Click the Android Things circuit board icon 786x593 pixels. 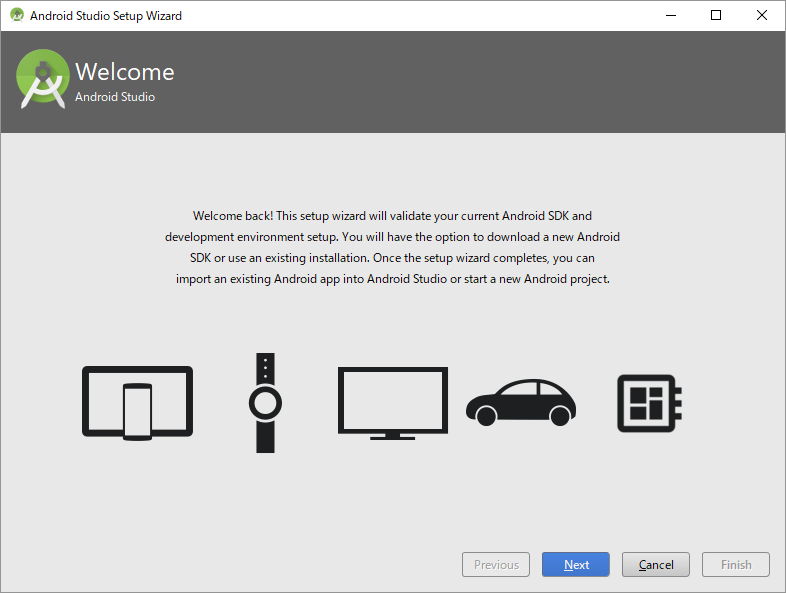[x=648, y=403]
